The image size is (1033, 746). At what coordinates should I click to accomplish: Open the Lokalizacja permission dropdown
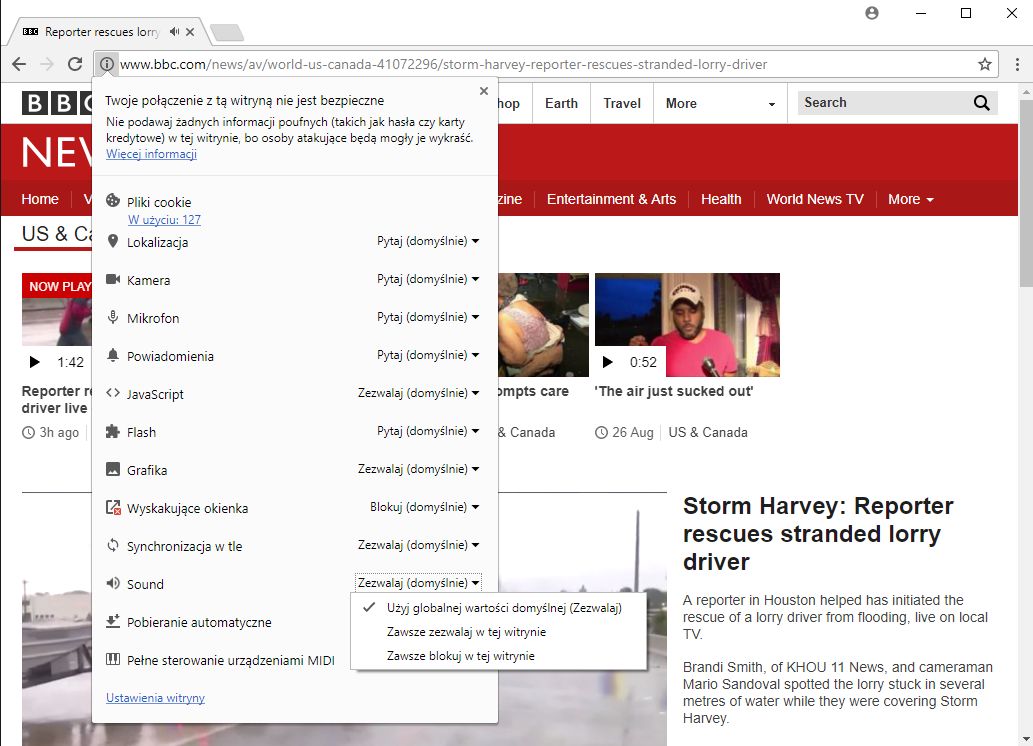pos(428,241)
